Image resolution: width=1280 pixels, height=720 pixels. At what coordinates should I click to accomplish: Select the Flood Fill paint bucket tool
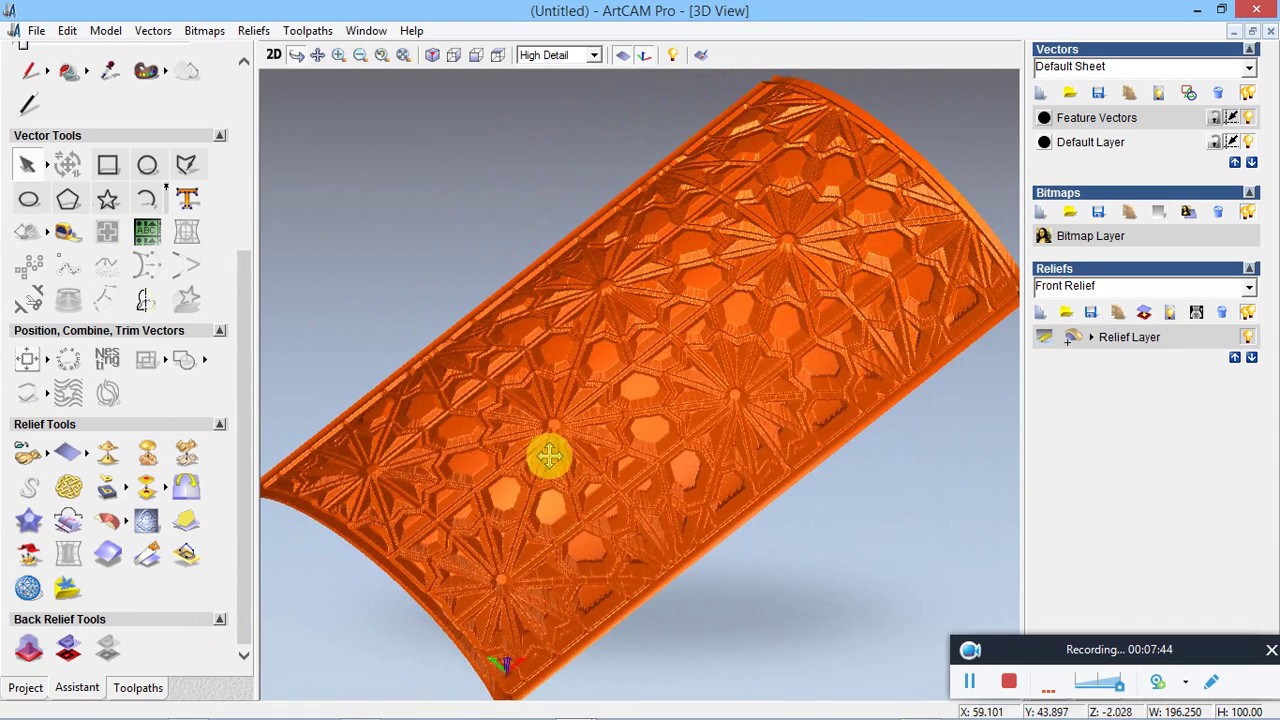click(68, 71)
